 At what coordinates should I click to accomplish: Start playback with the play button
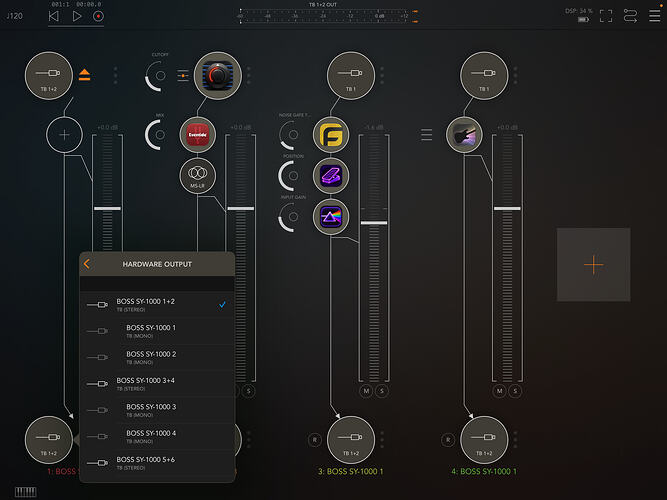tap(77, 16)
